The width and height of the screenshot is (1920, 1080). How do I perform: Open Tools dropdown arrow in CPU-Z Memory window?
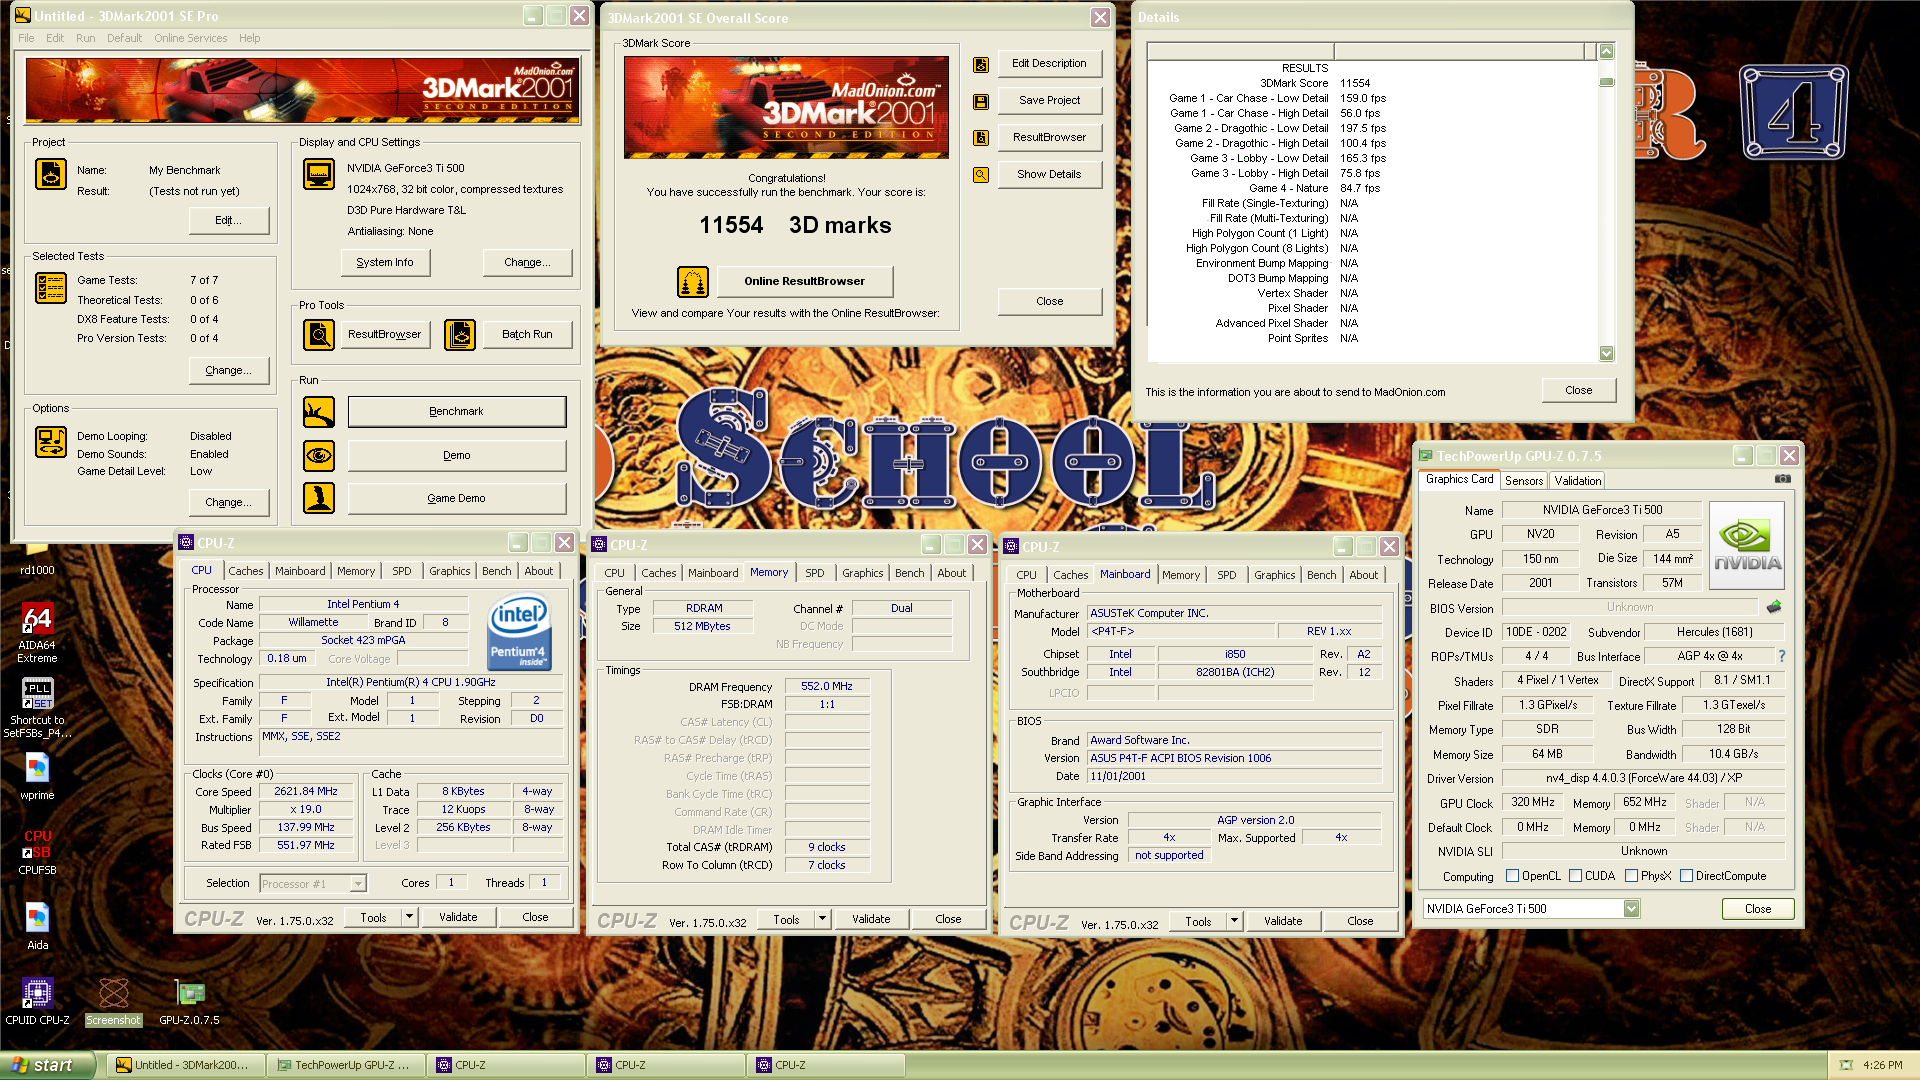pos(822,919)
